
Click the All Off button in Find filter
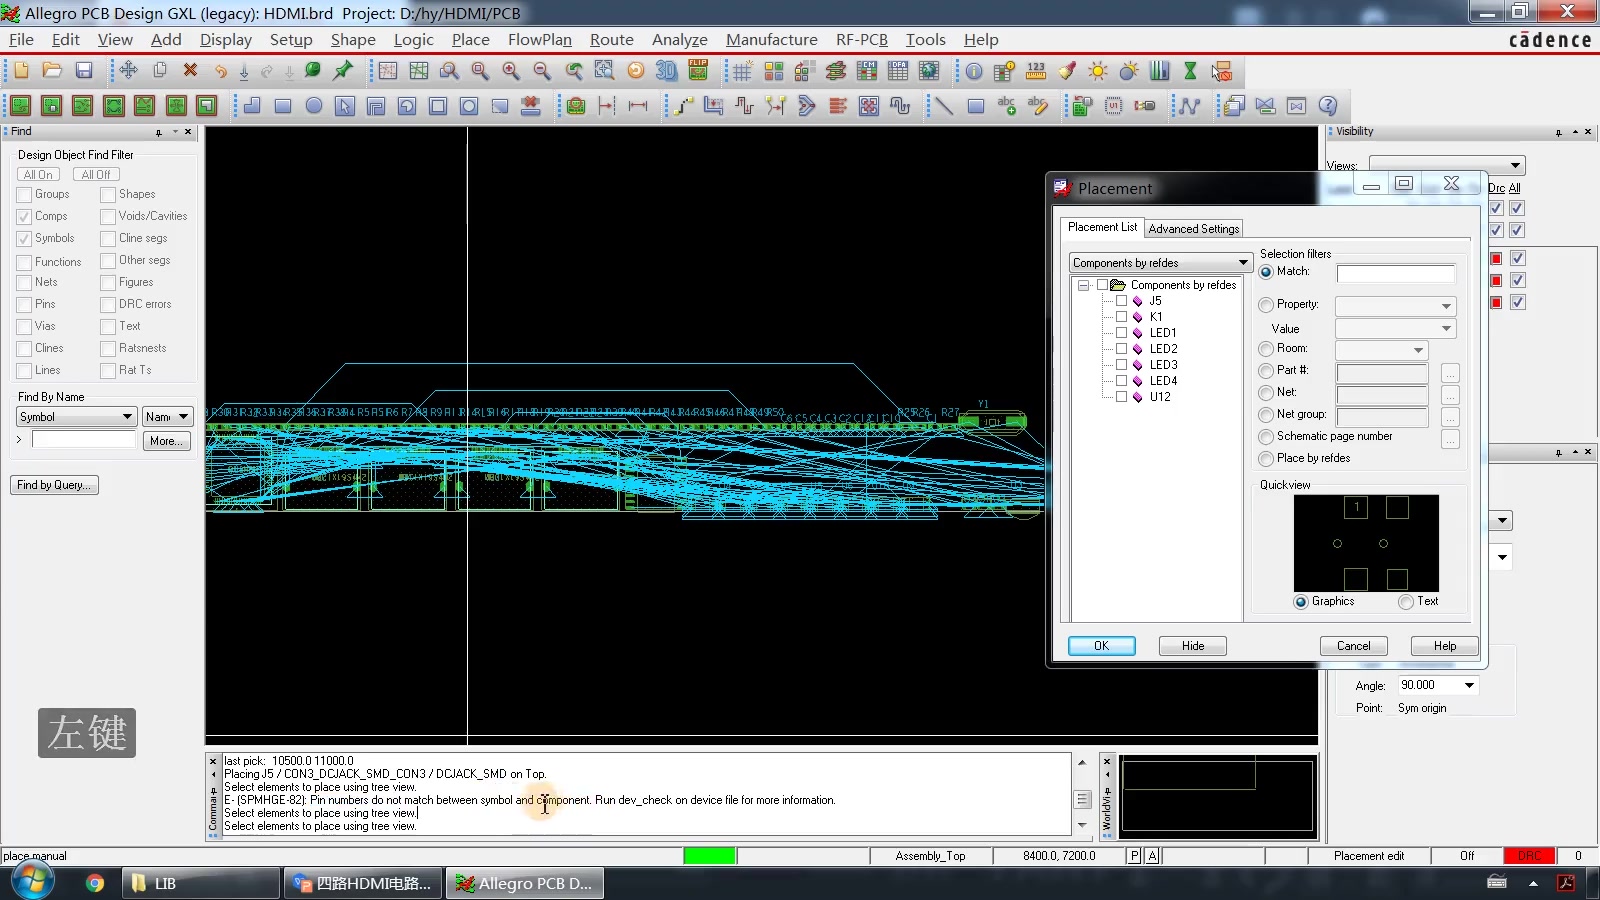(96, 175)
